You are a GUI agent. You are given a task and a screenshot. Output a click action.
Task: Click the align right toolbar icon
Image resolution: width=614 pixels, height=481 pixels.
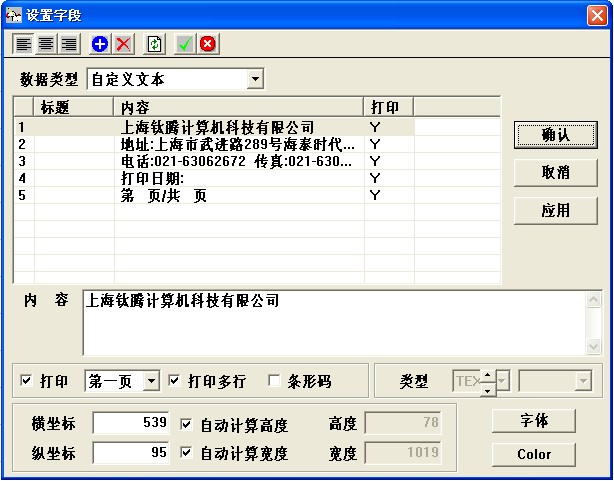tap(68, 44)
